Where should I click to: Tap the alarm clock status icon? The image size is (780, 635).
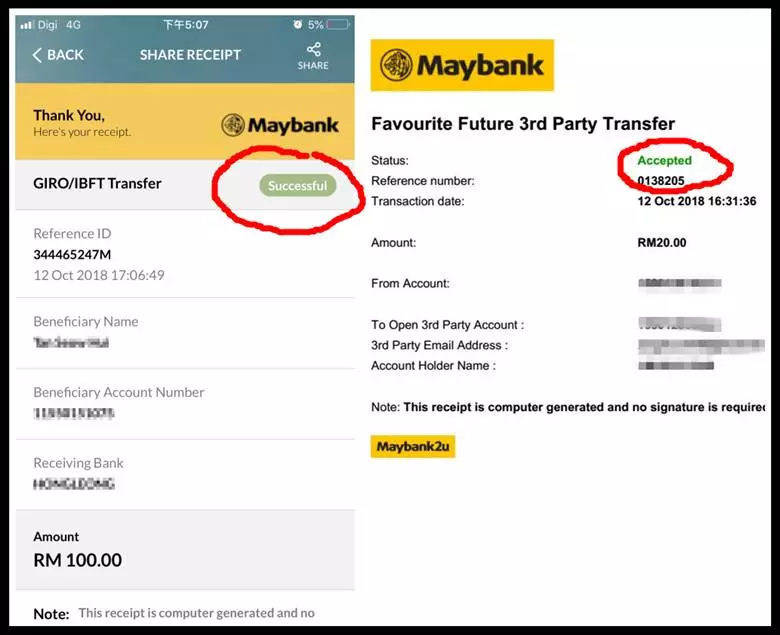(297, 24)
